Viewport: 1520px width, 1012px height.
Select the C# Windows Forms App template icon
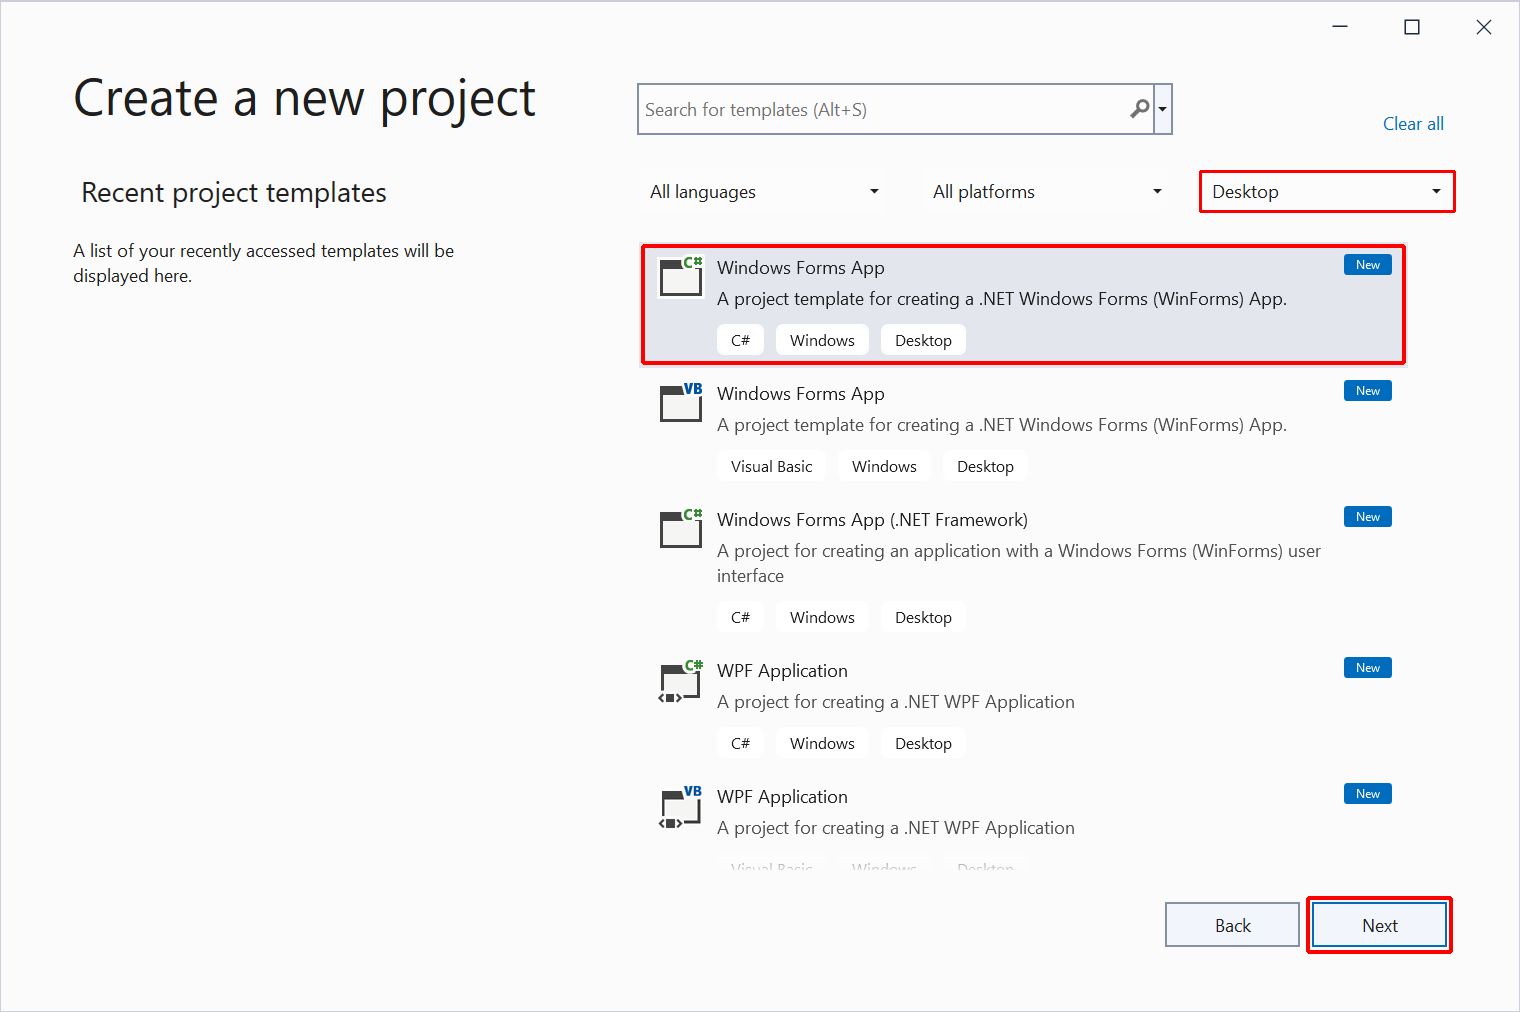681,277
